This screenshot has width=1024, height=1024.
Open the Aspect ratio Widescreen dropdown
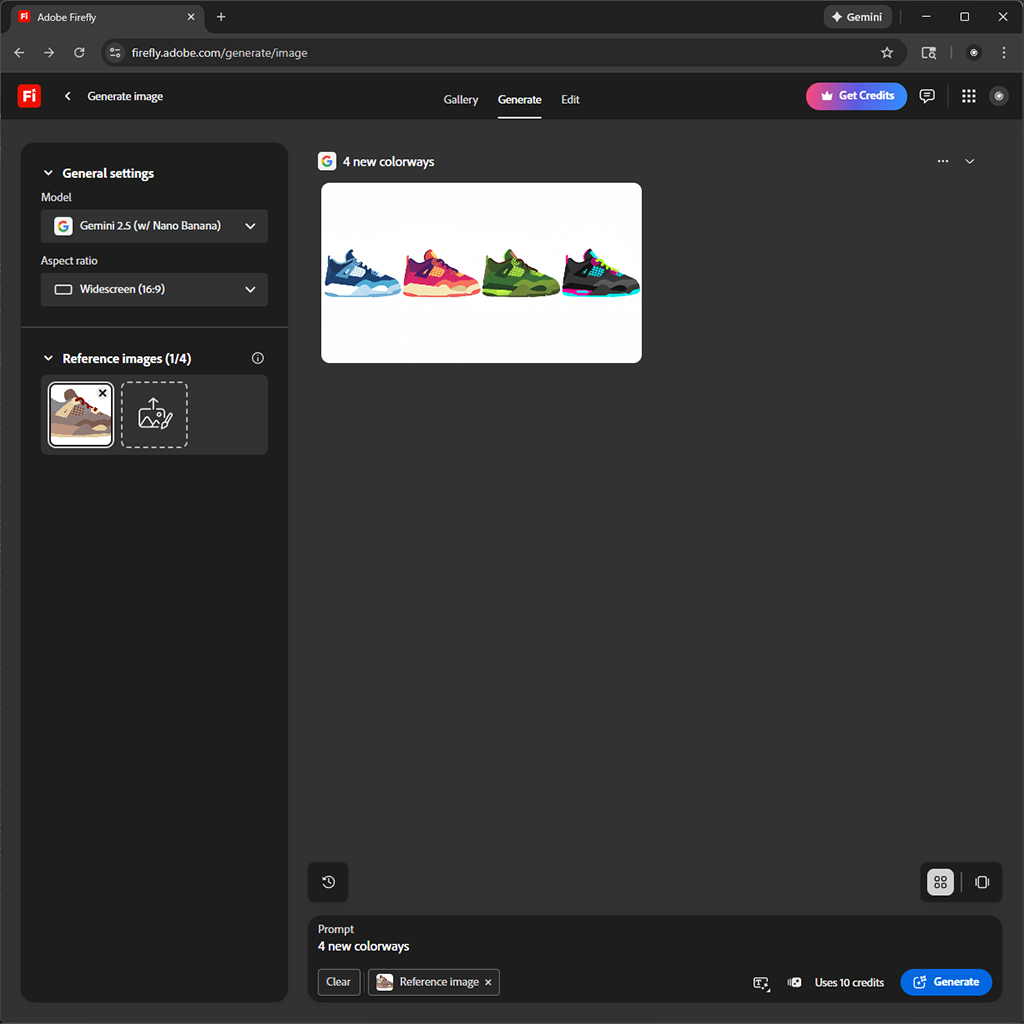(x=154, y=289)
